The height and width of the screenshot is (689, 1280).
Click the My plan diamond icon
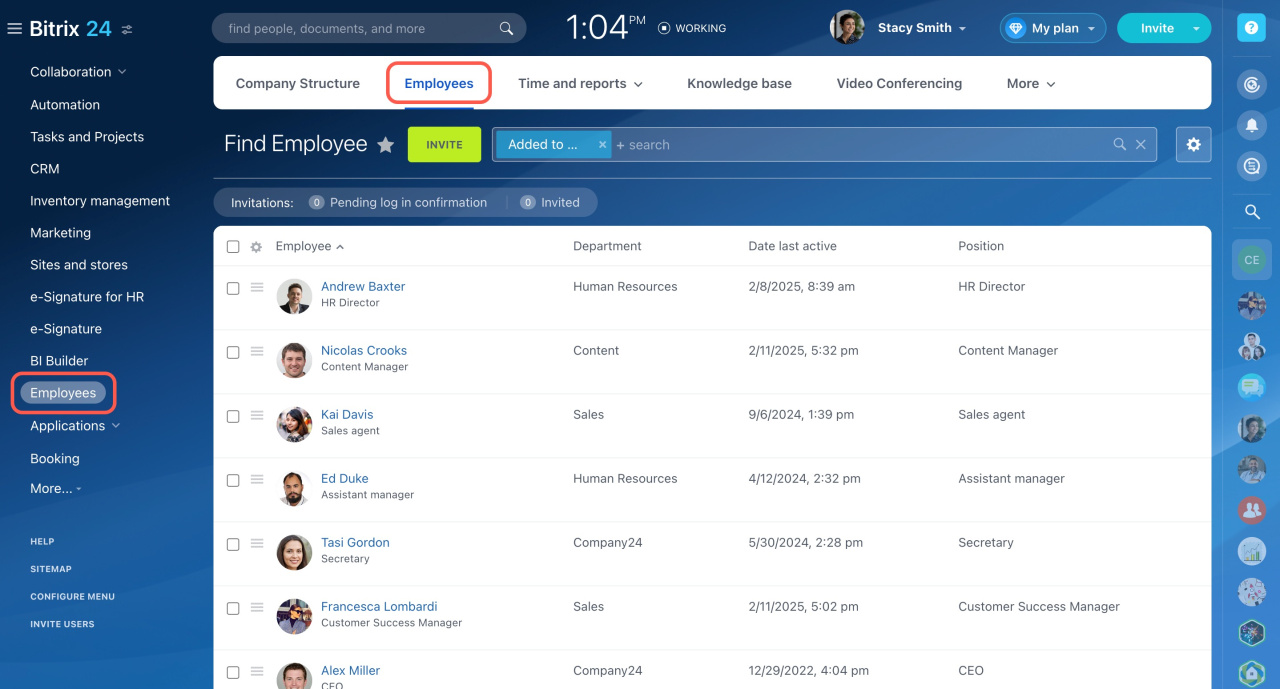coord(1015,29)
